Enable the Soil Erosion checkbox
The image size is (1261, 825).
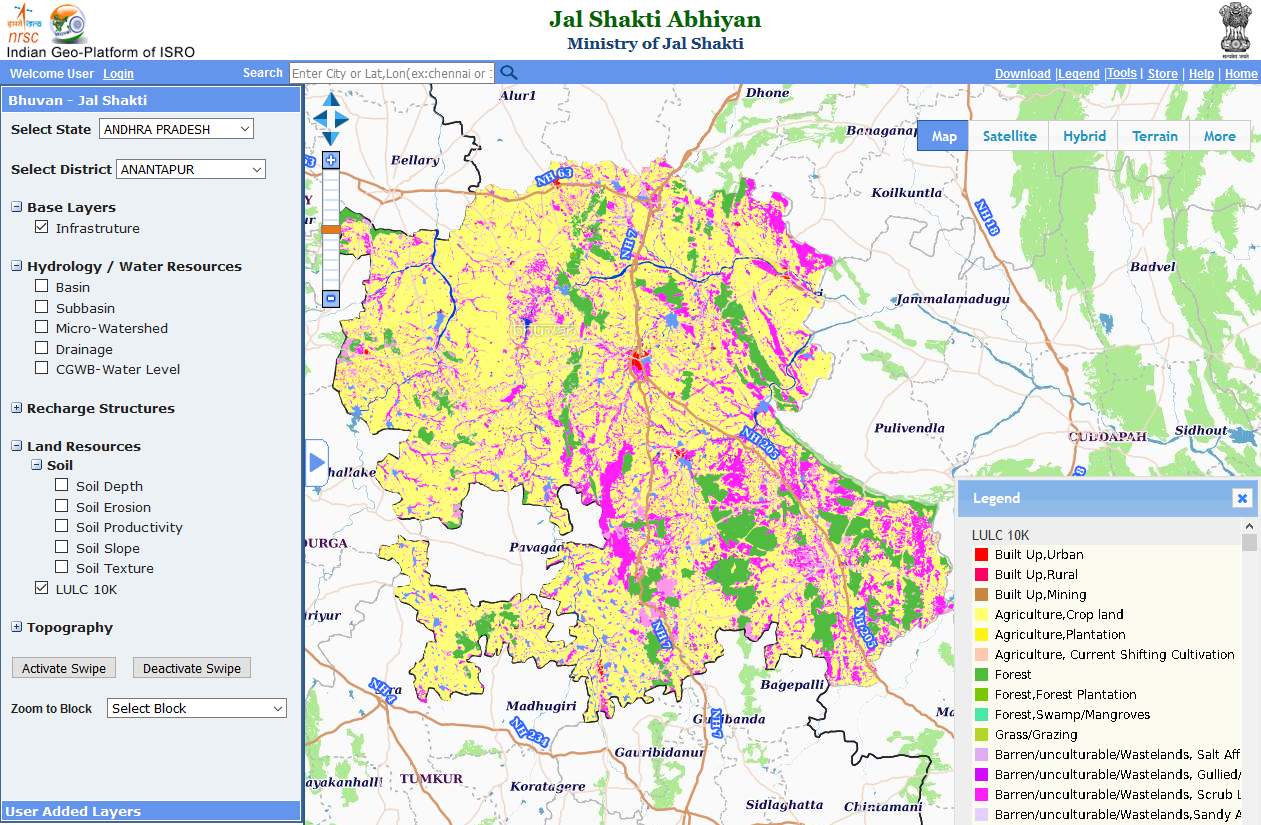[62, 506]
